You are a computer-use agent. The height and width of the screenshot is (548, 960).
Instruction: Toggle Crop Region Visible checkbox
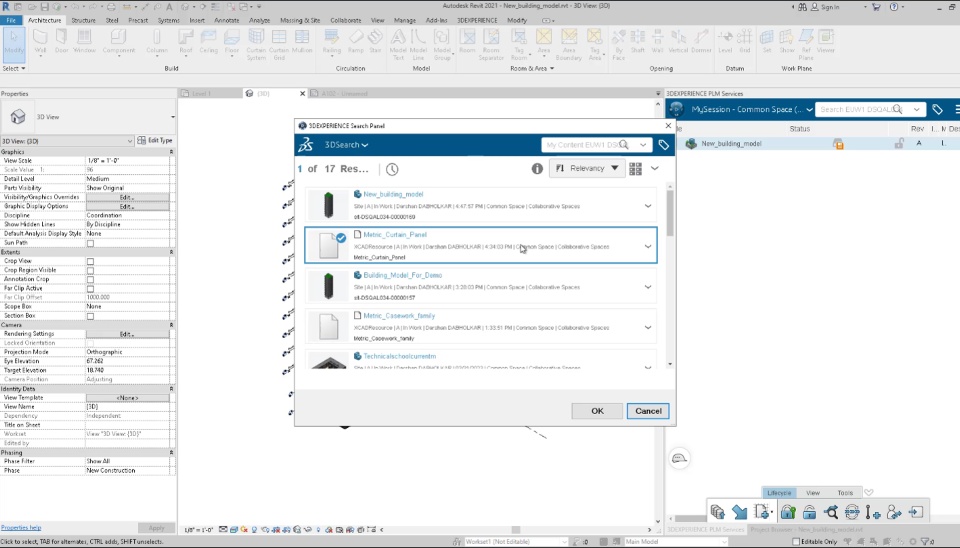(90, 270)
